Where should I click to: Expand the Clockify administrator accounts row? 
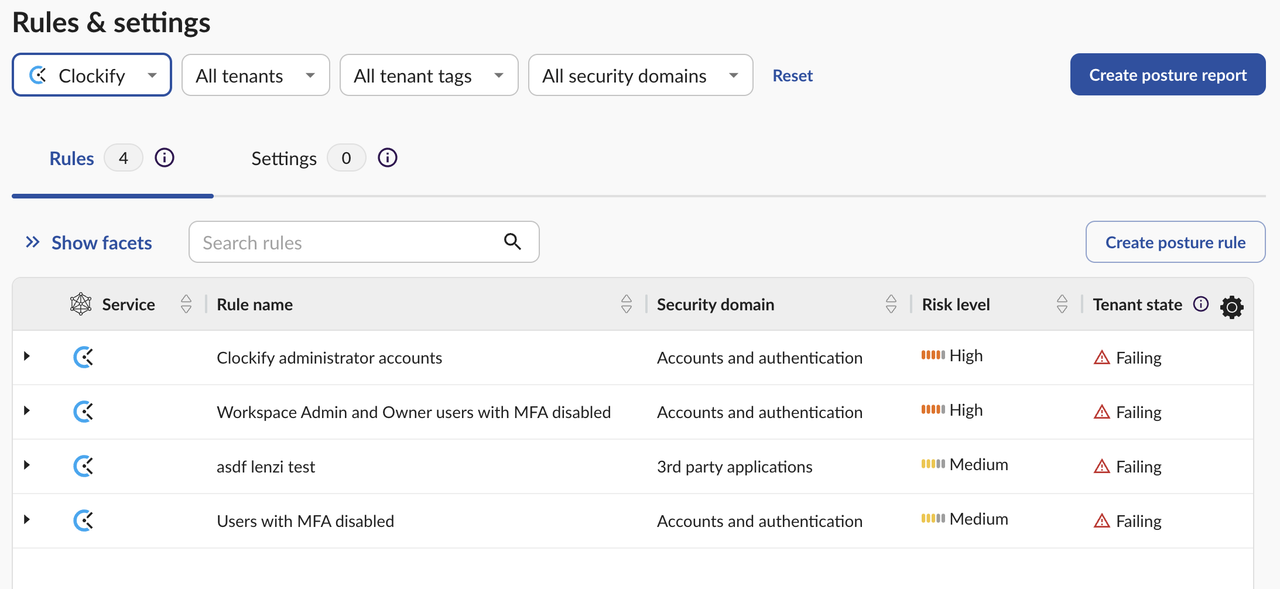(27, 356)
